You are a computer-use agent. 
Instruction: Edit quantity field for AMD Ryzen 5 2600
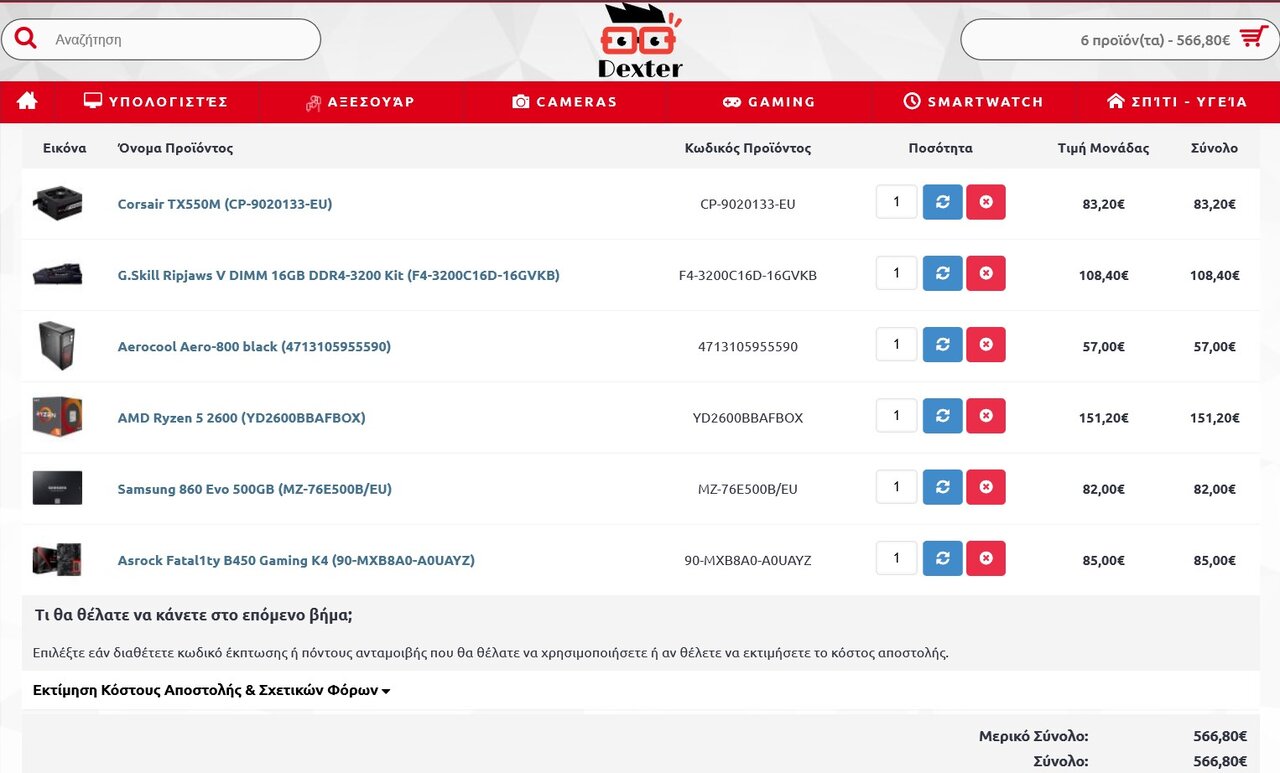click(x=897, y=415)
